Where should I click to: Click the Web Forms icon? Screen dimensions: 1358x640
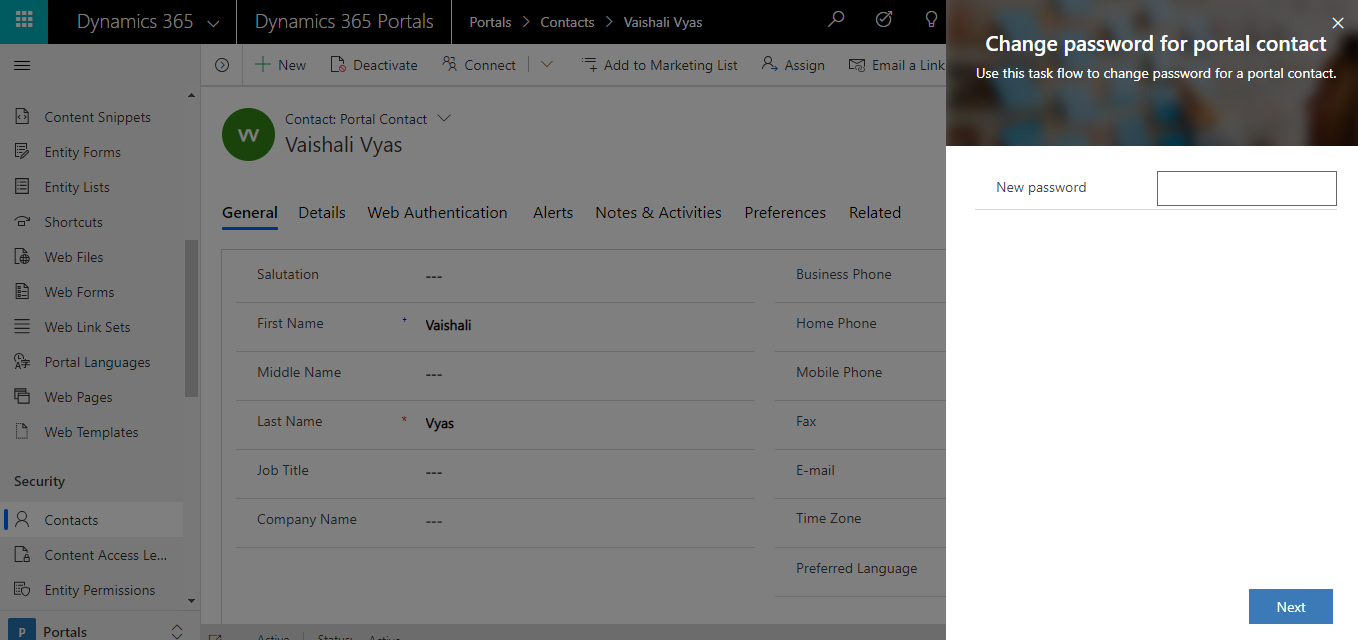22,292
